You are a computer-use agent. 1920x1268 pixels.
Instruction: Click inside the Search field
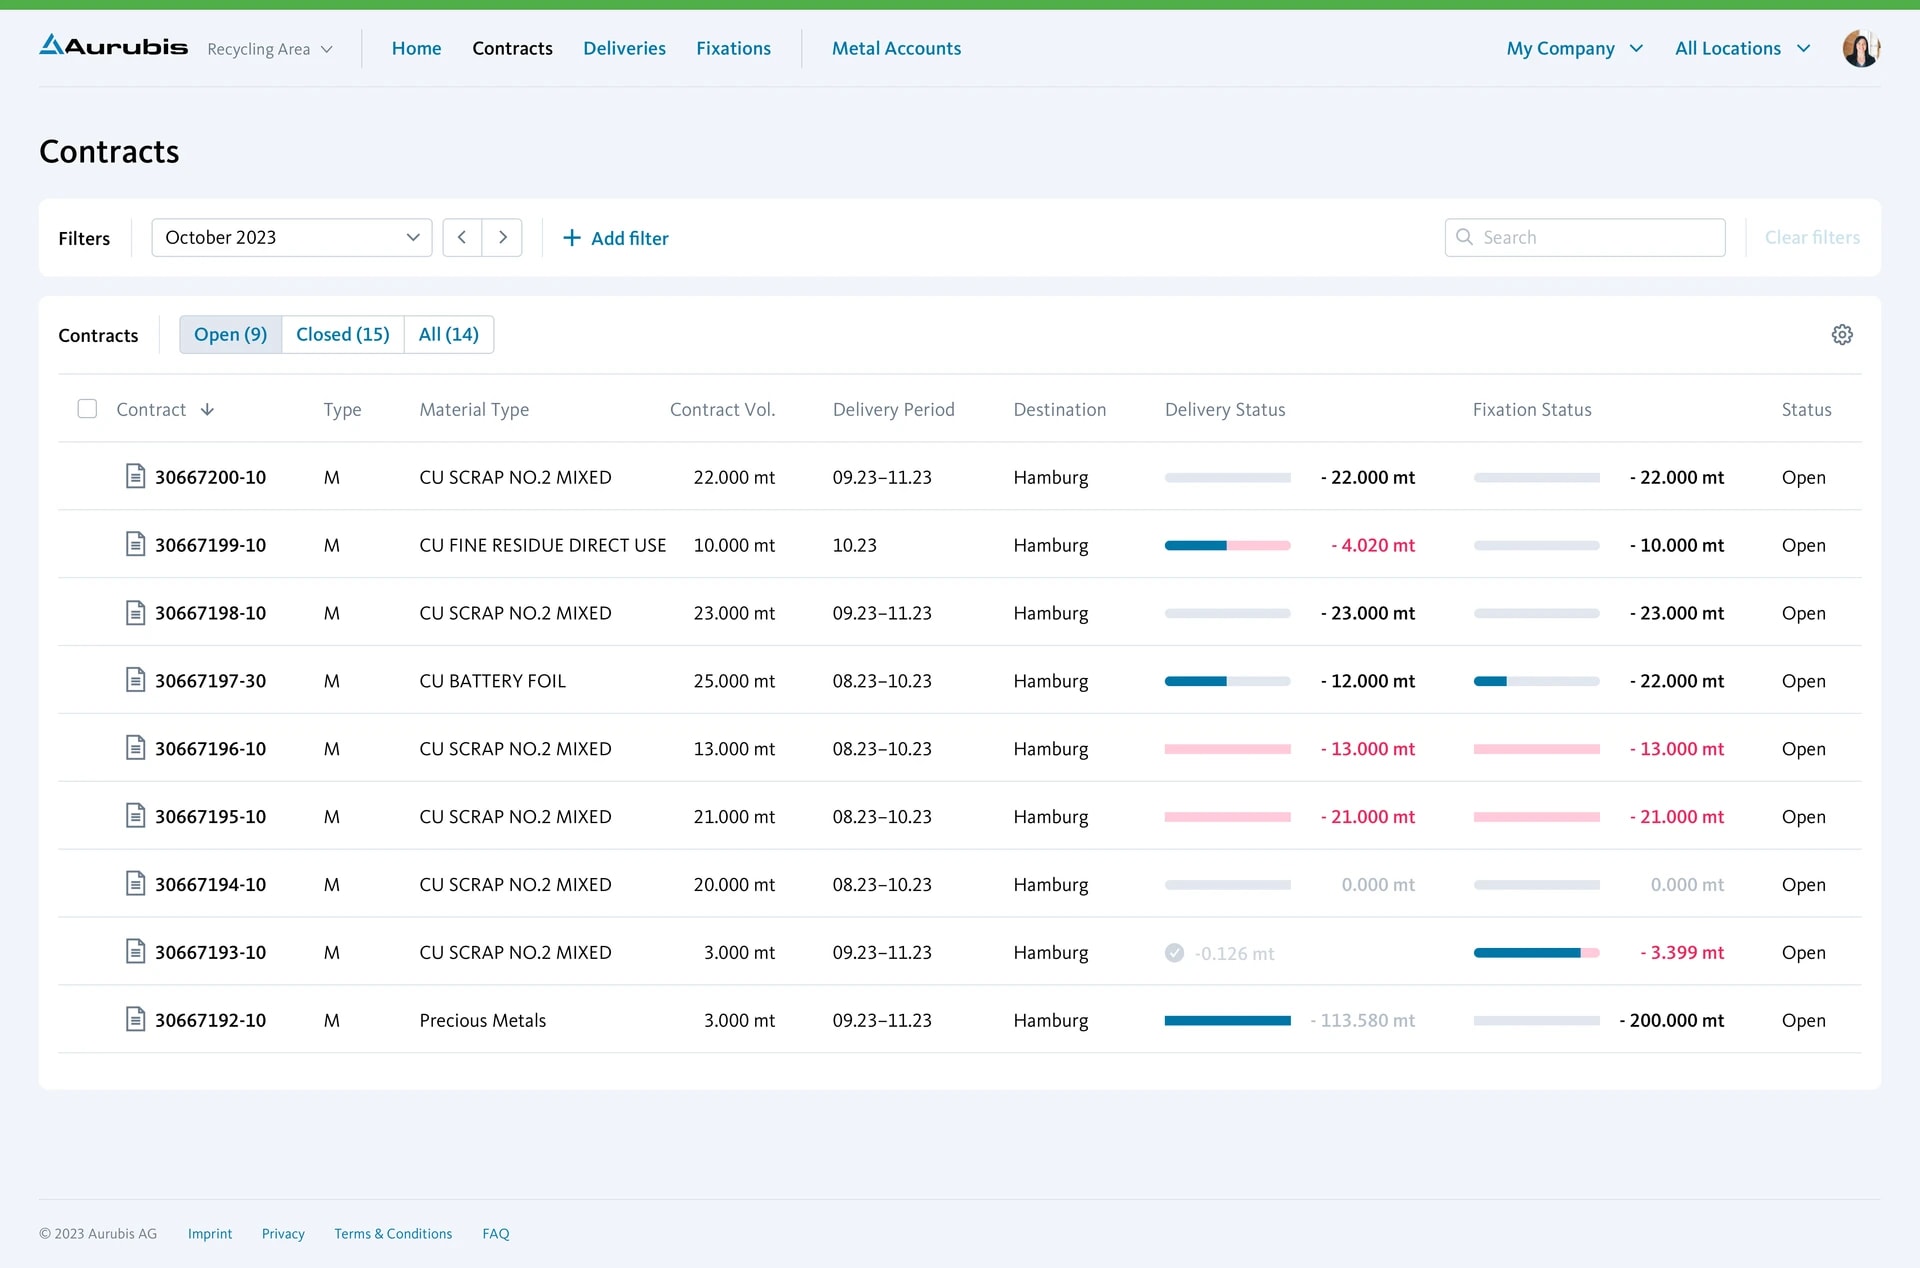pos(1580,237)
